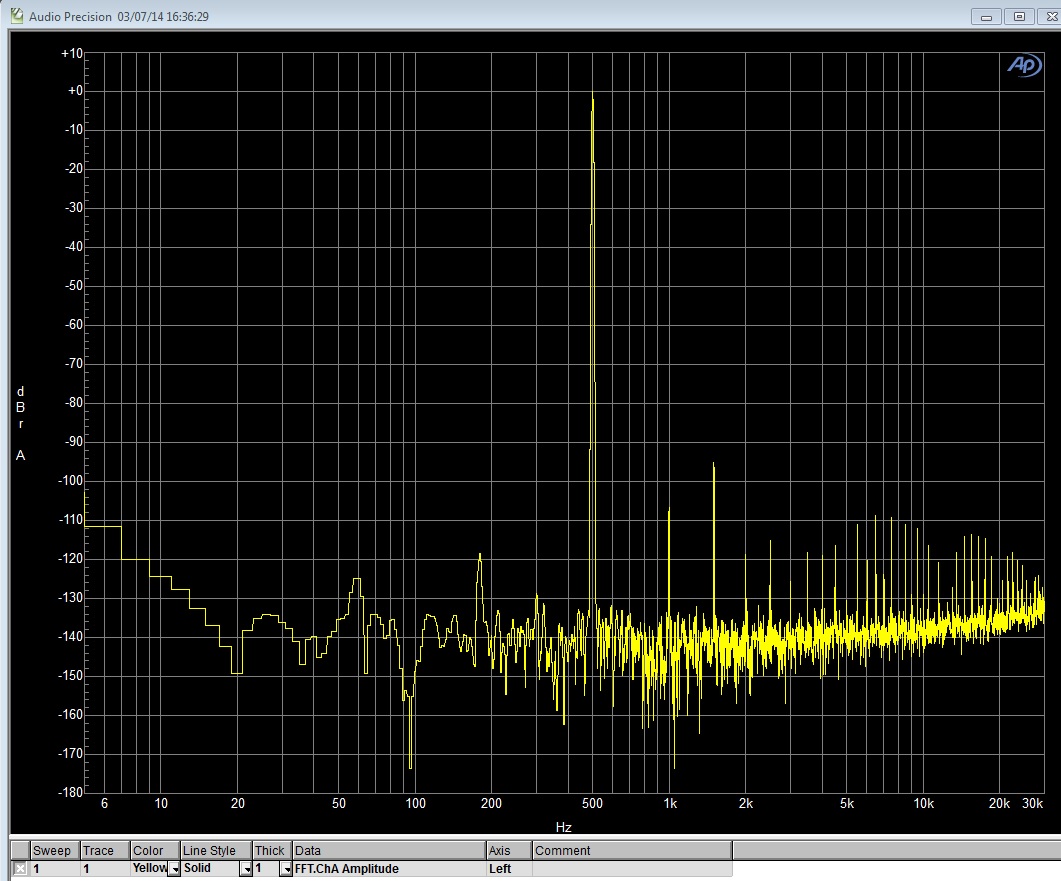1061x881 pixels.
Task: Click the Hz x-axis label
Action: coord(564,827)
